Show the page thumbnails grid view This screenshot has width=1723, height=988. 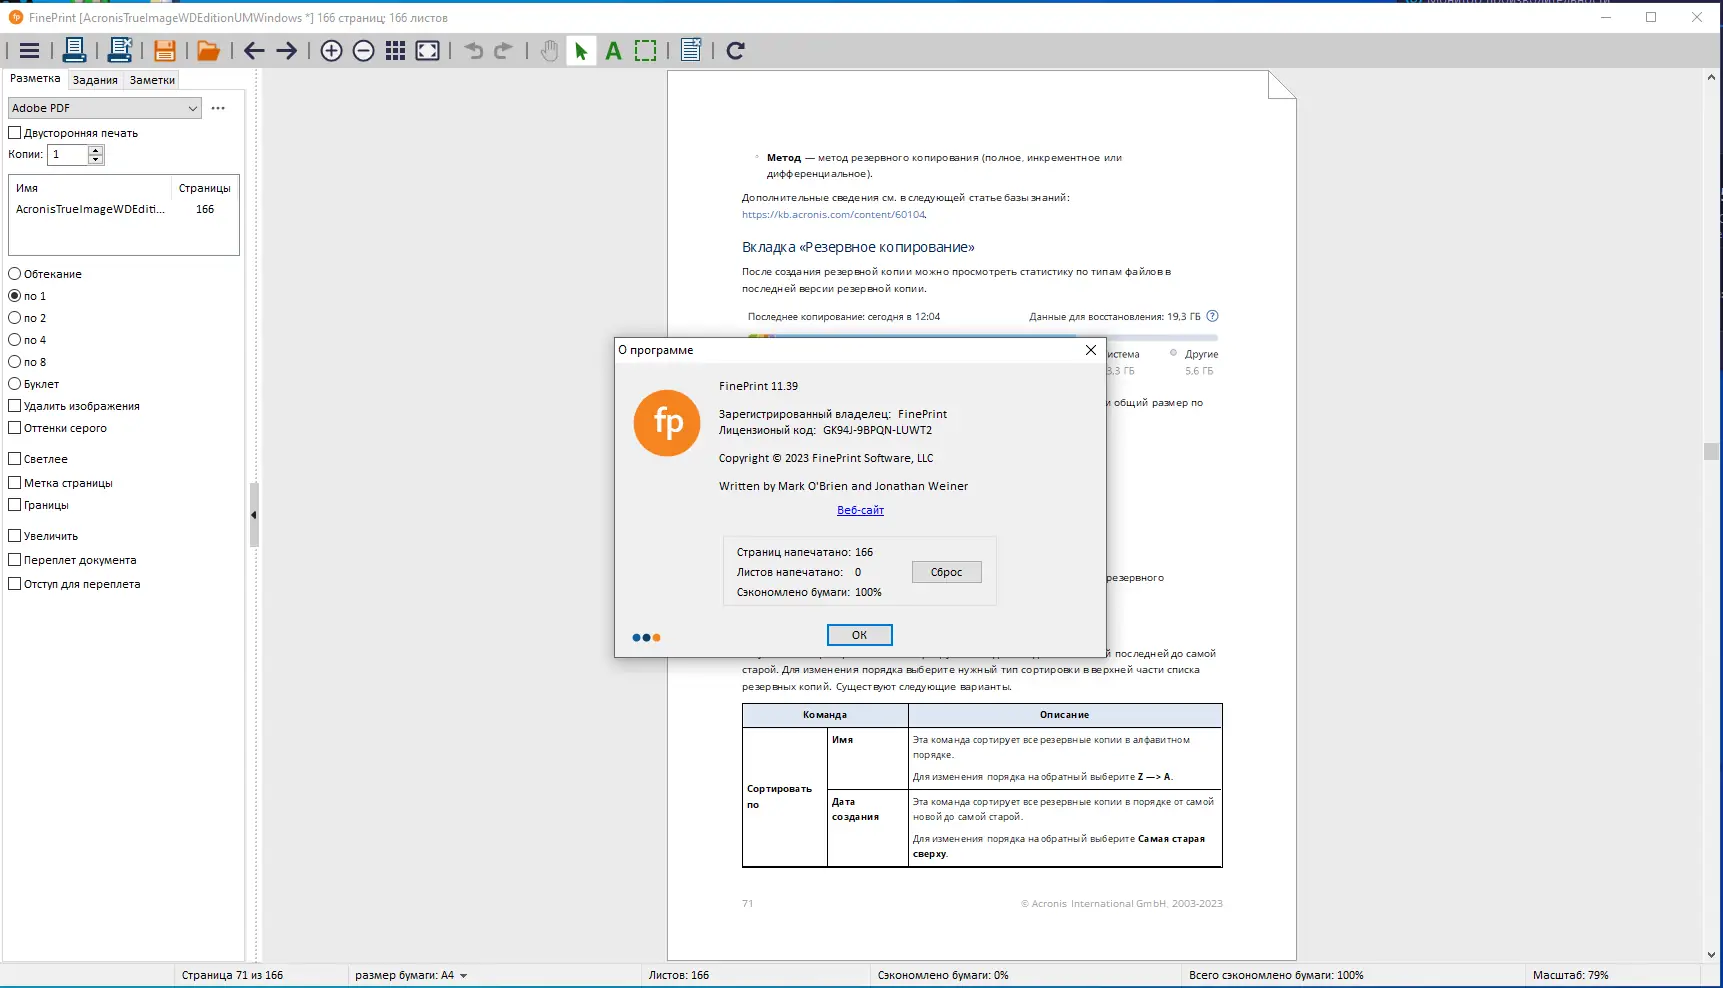(x=396, y=51)
